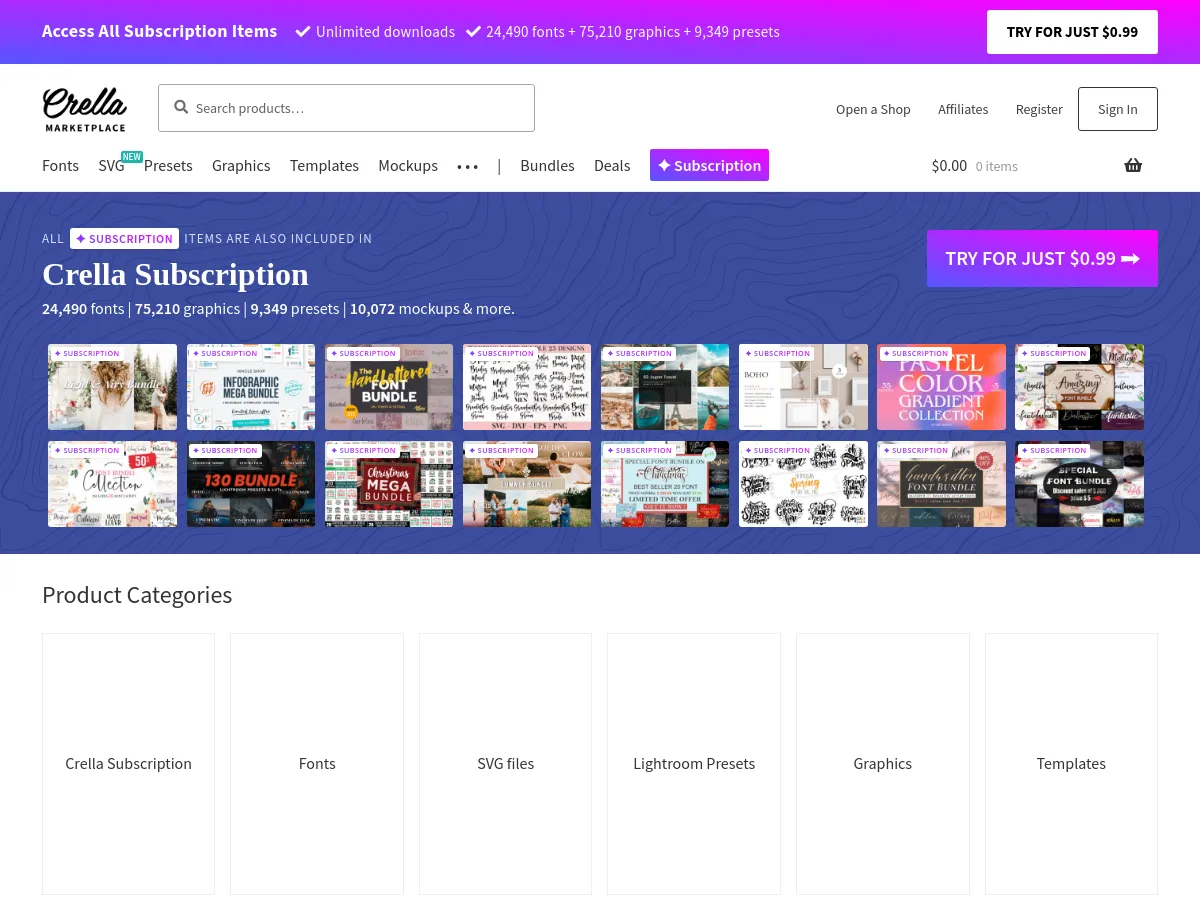This screenshot has width=1200, height=900.
Task: Click the search magnifier icon in the search bar
Action: [x=181, y=107]
